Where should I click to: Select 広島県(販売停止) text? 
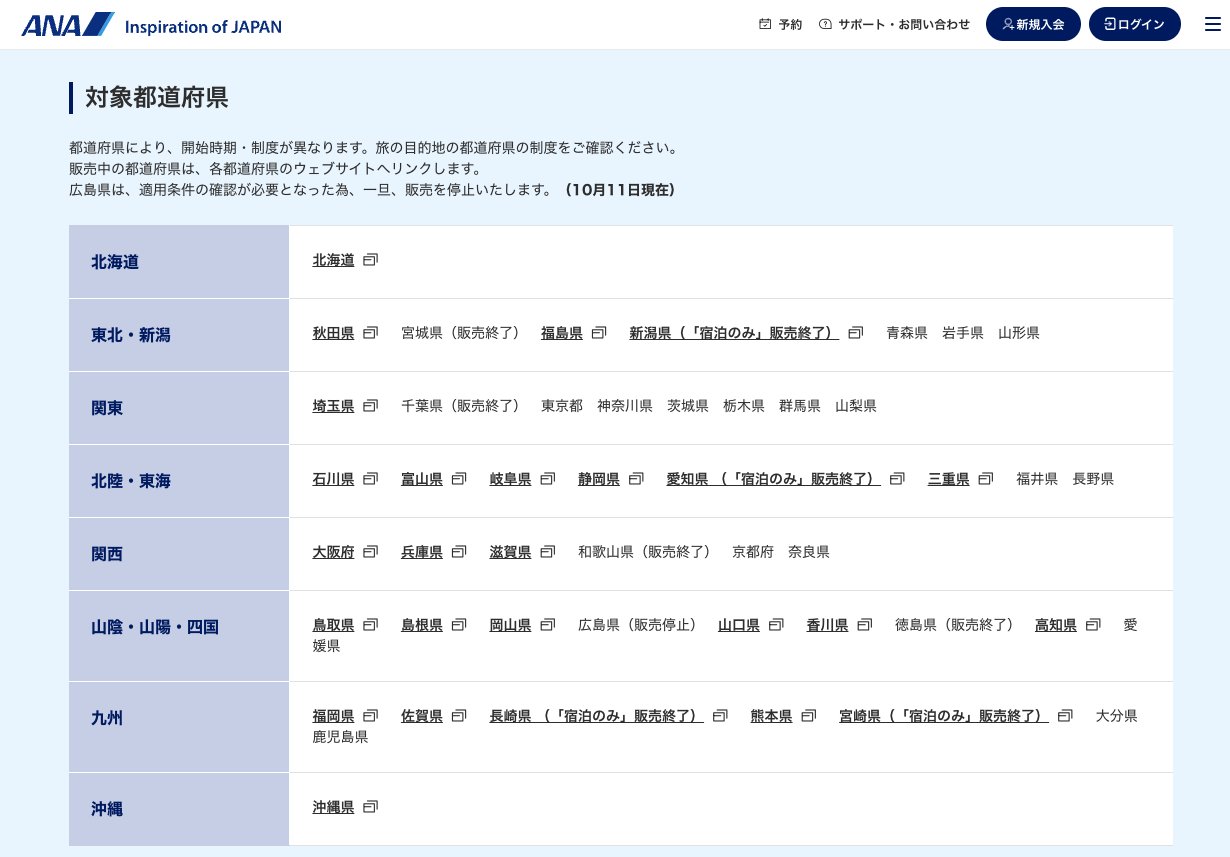point(638,625)
